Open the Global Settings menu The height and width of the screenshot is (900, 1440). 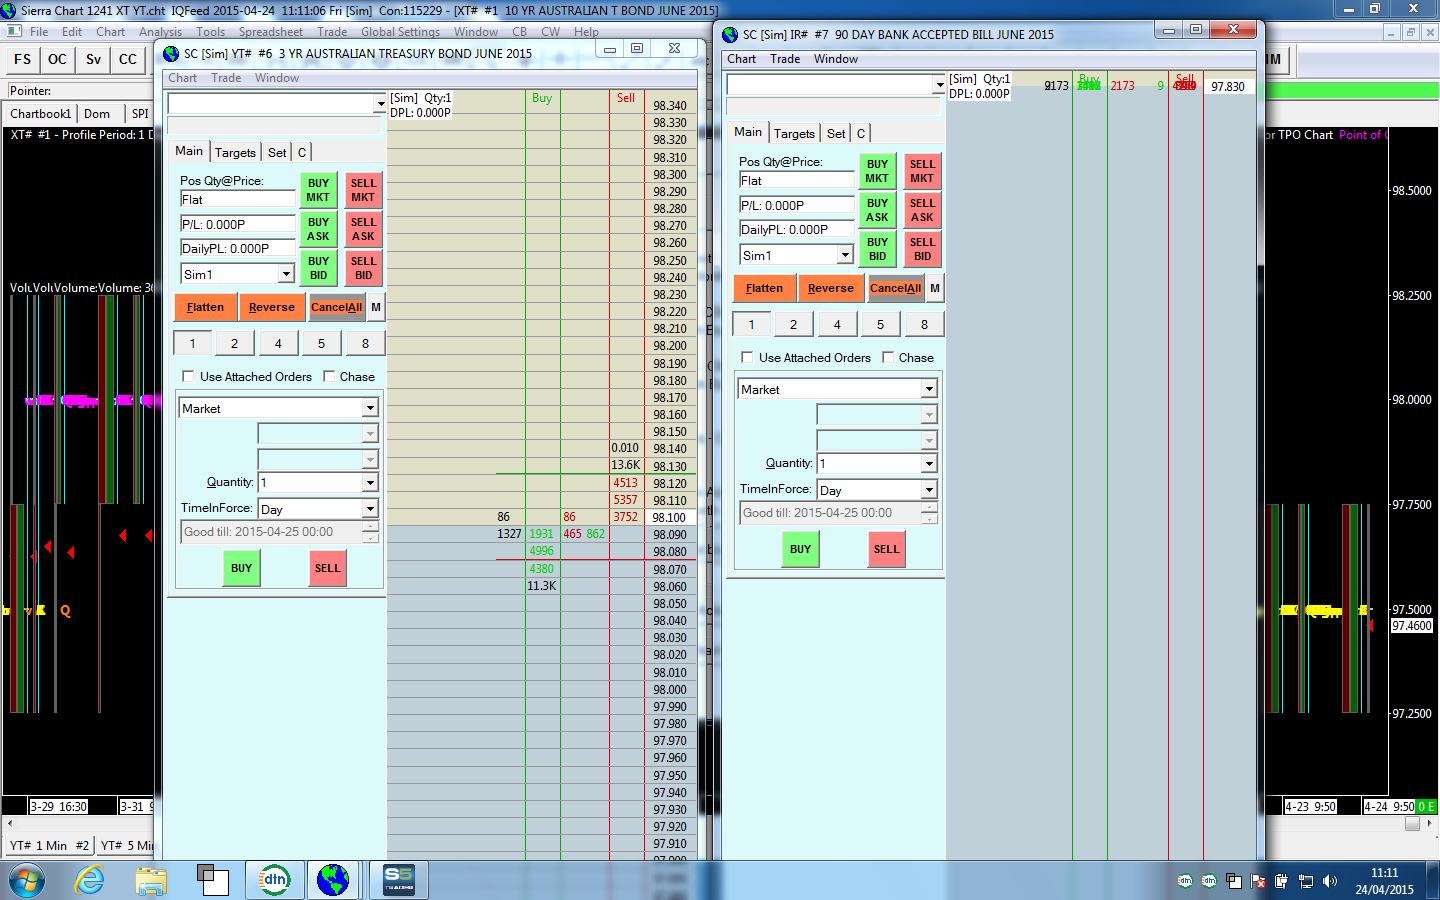pyautogui.click(x=400, y=32)
